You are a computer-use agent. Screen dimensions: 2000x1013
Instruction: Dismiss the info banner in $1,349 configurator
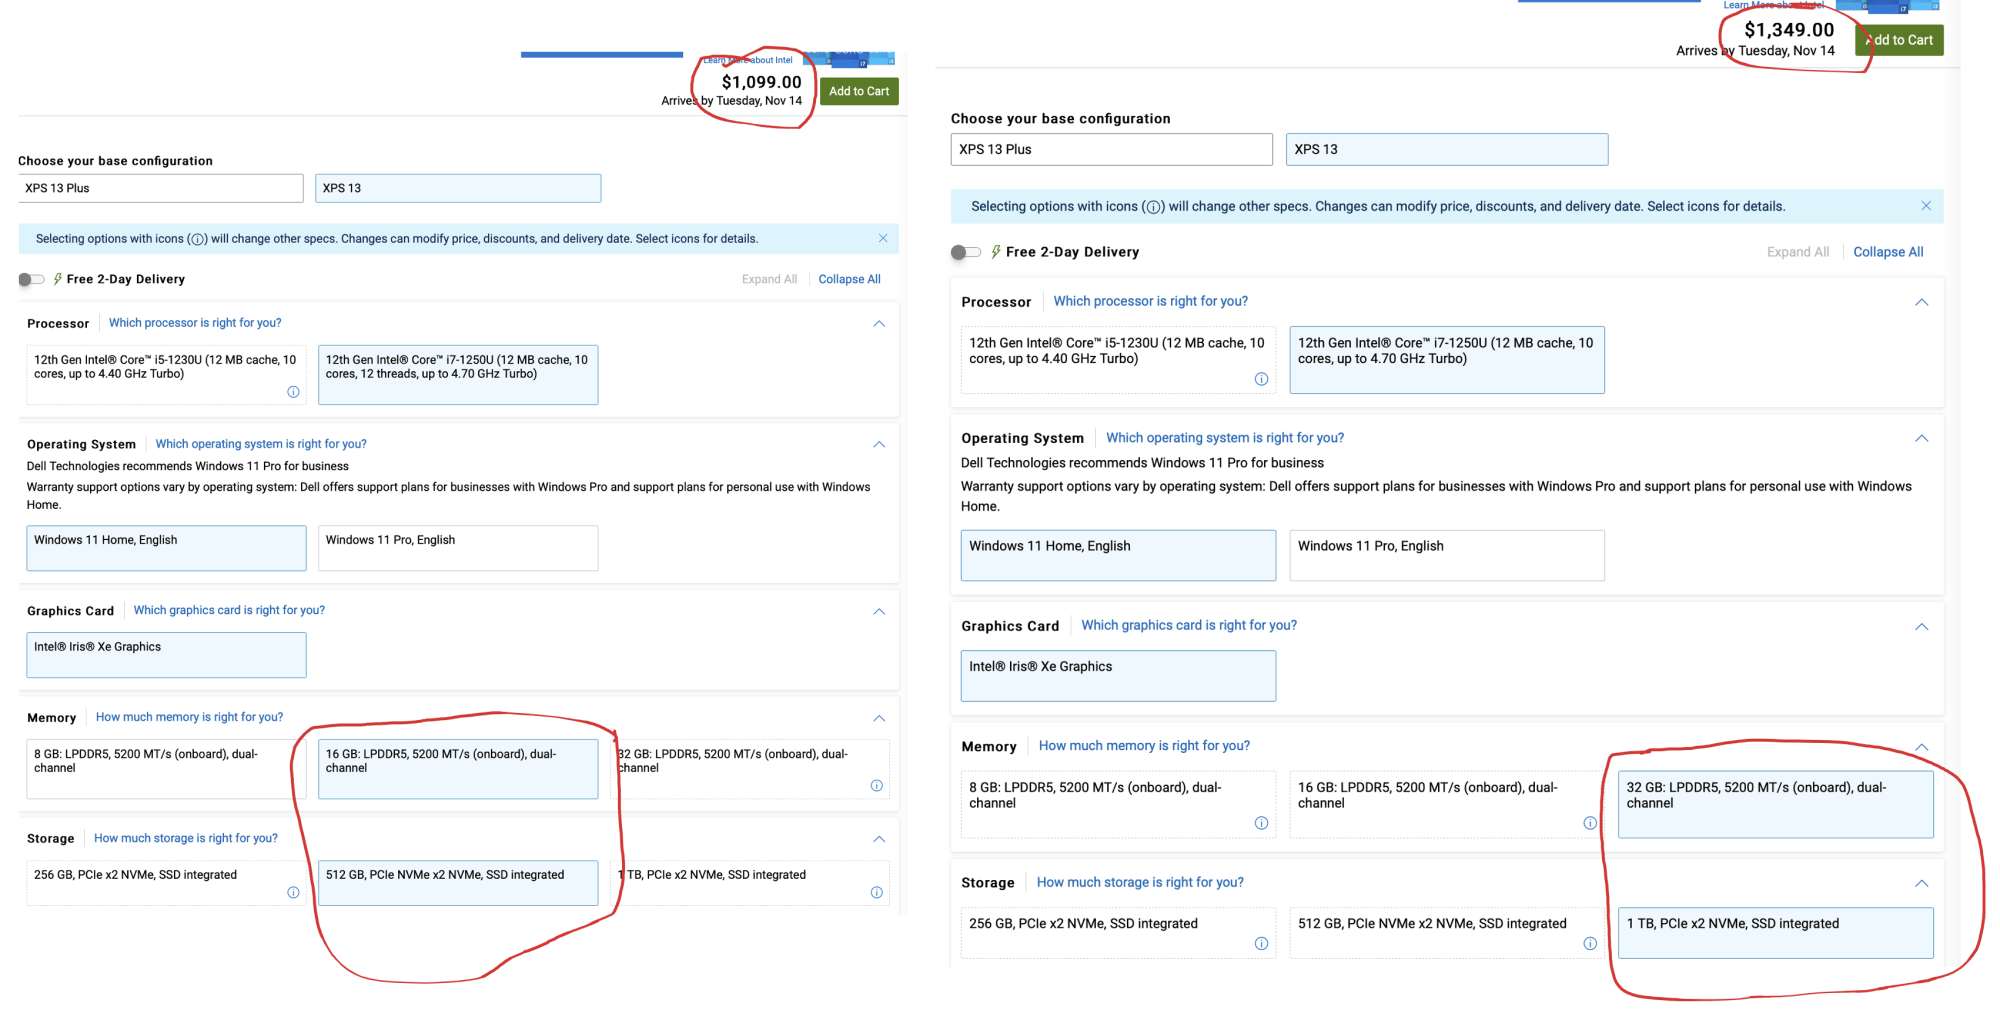[x=1926, y=206]
